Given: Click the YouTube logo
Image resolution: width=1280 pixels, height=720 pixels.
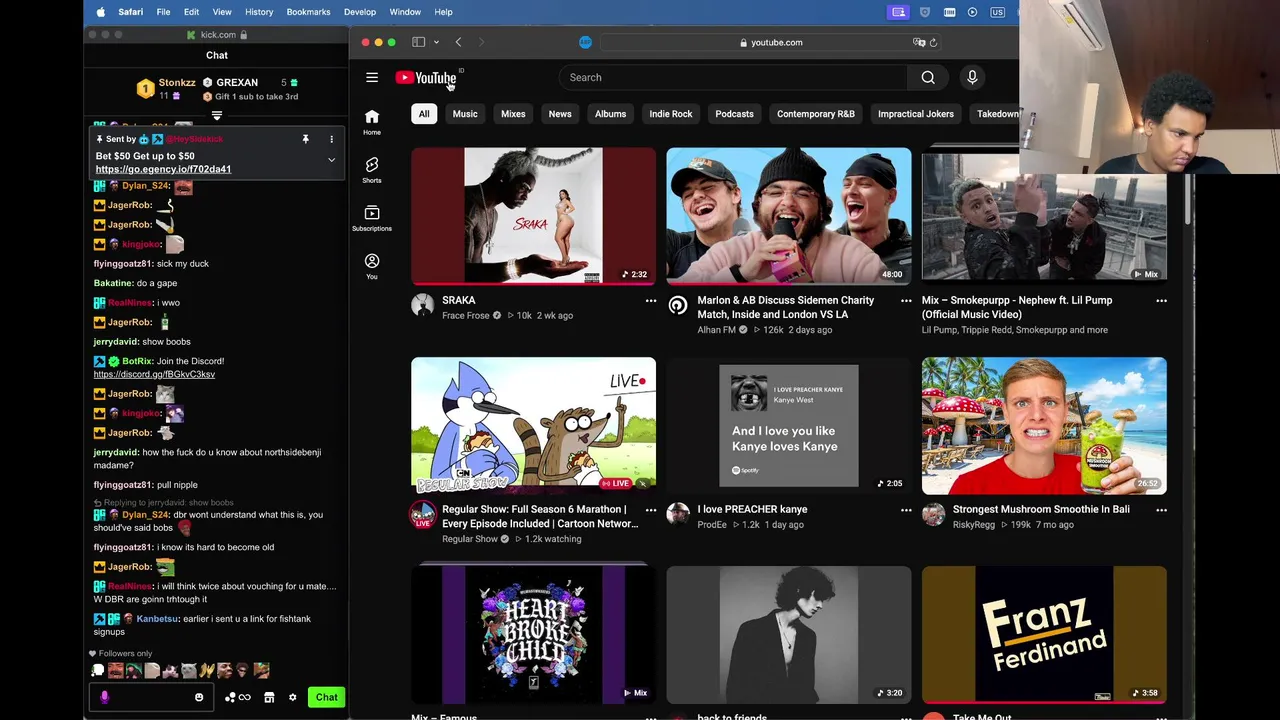Looking at the screenshot, I should tap(426, 78).
